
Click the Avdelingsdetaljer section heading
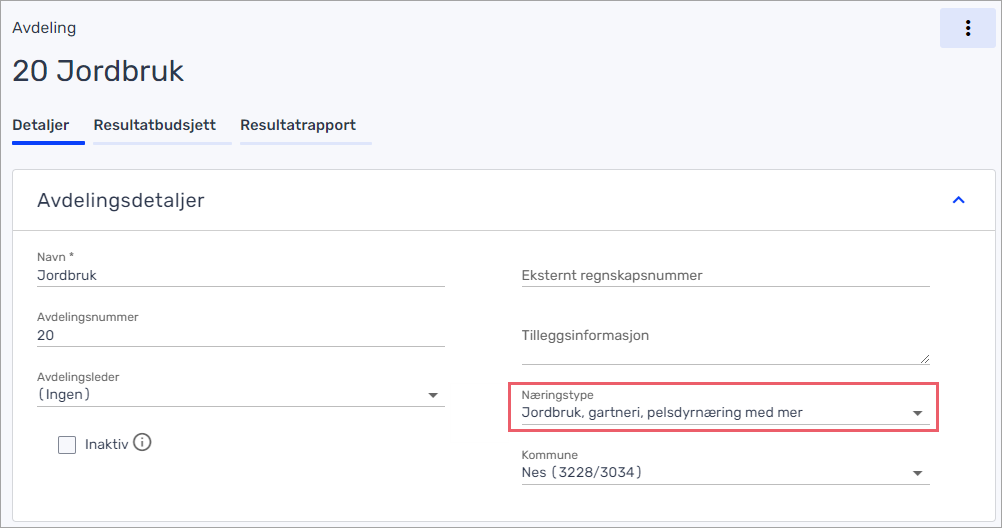121,200
